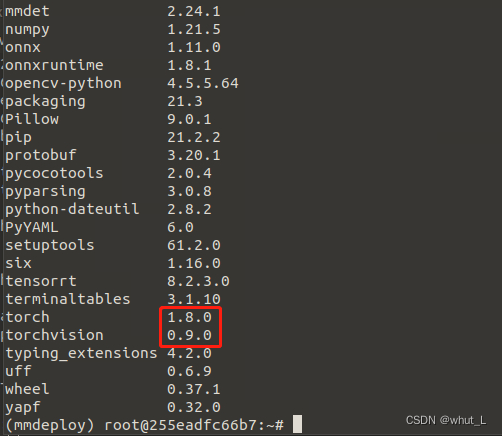Select the protobuf package name
The image size is (502, 436).
tap(41, 156)
